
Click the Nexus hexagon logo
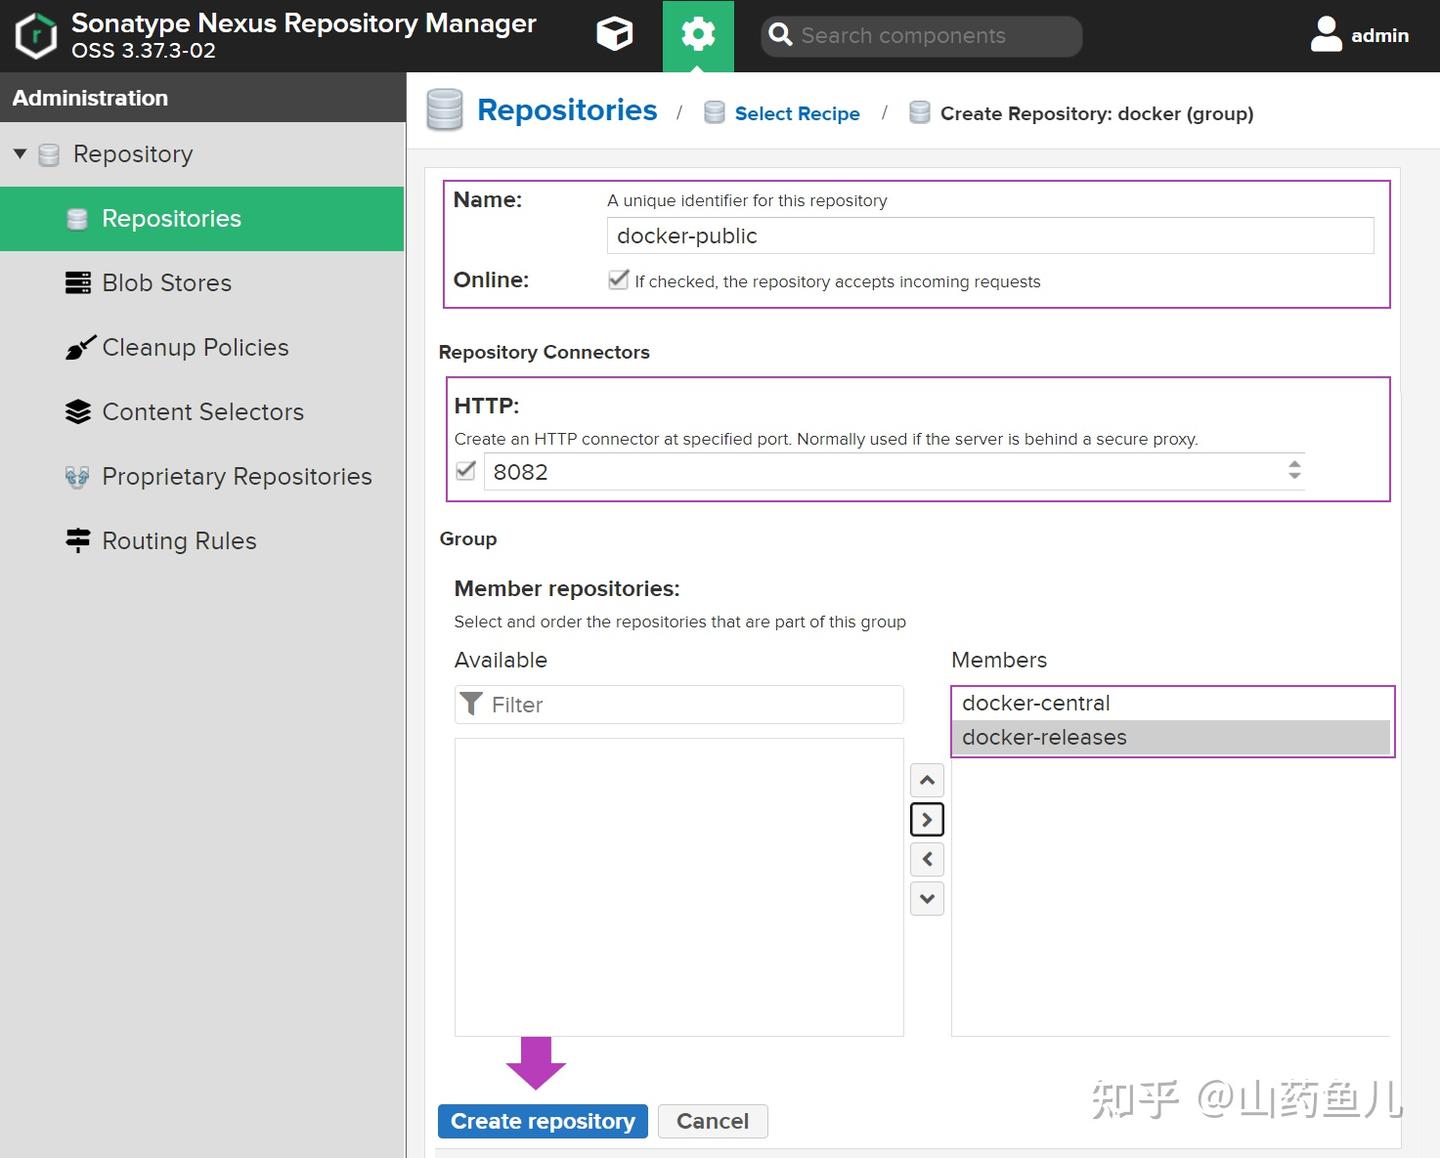[36, 36]
